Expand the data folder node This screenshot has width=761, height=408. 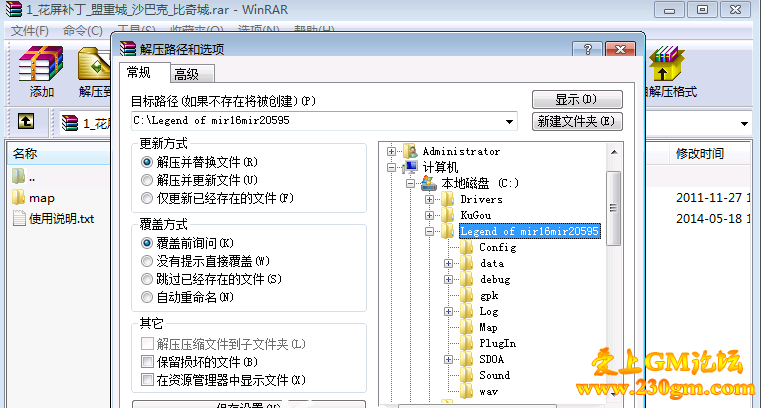tap(448, 263)
